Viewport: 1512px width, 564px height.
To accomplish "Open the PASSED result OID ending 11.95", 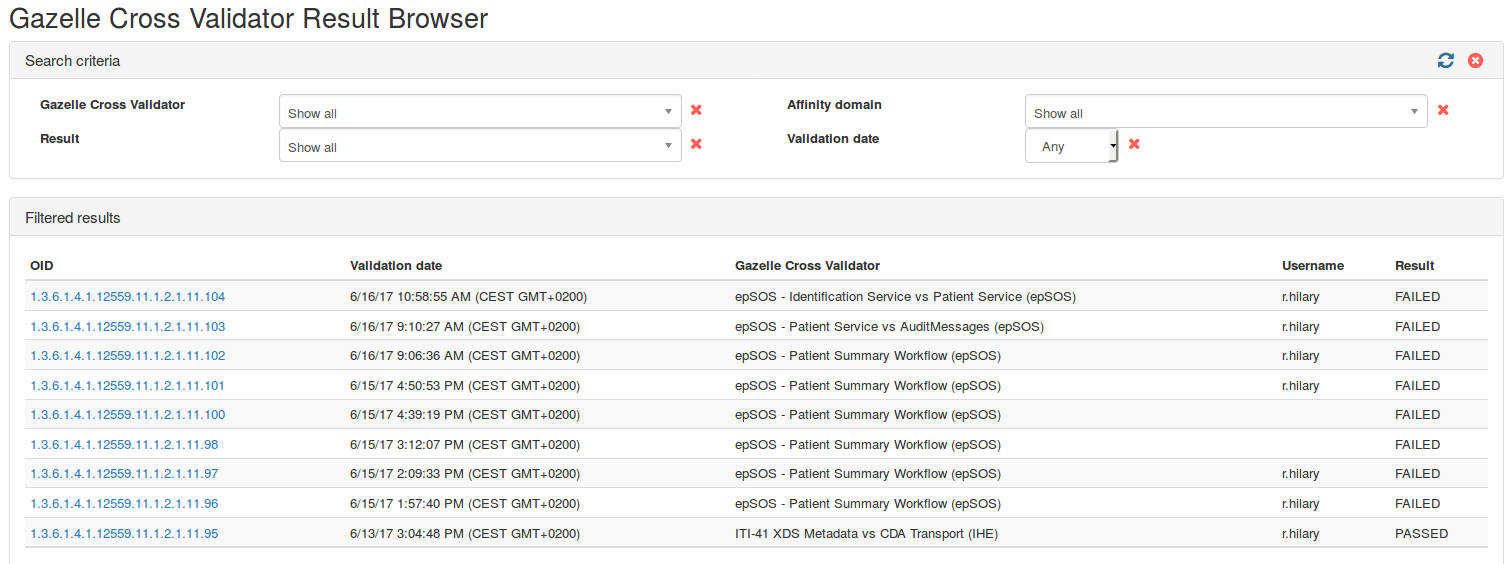I will (124, 534).
